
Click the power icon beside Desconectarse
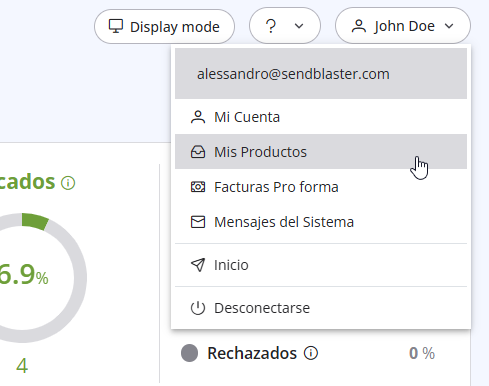[x=198, y=308]
